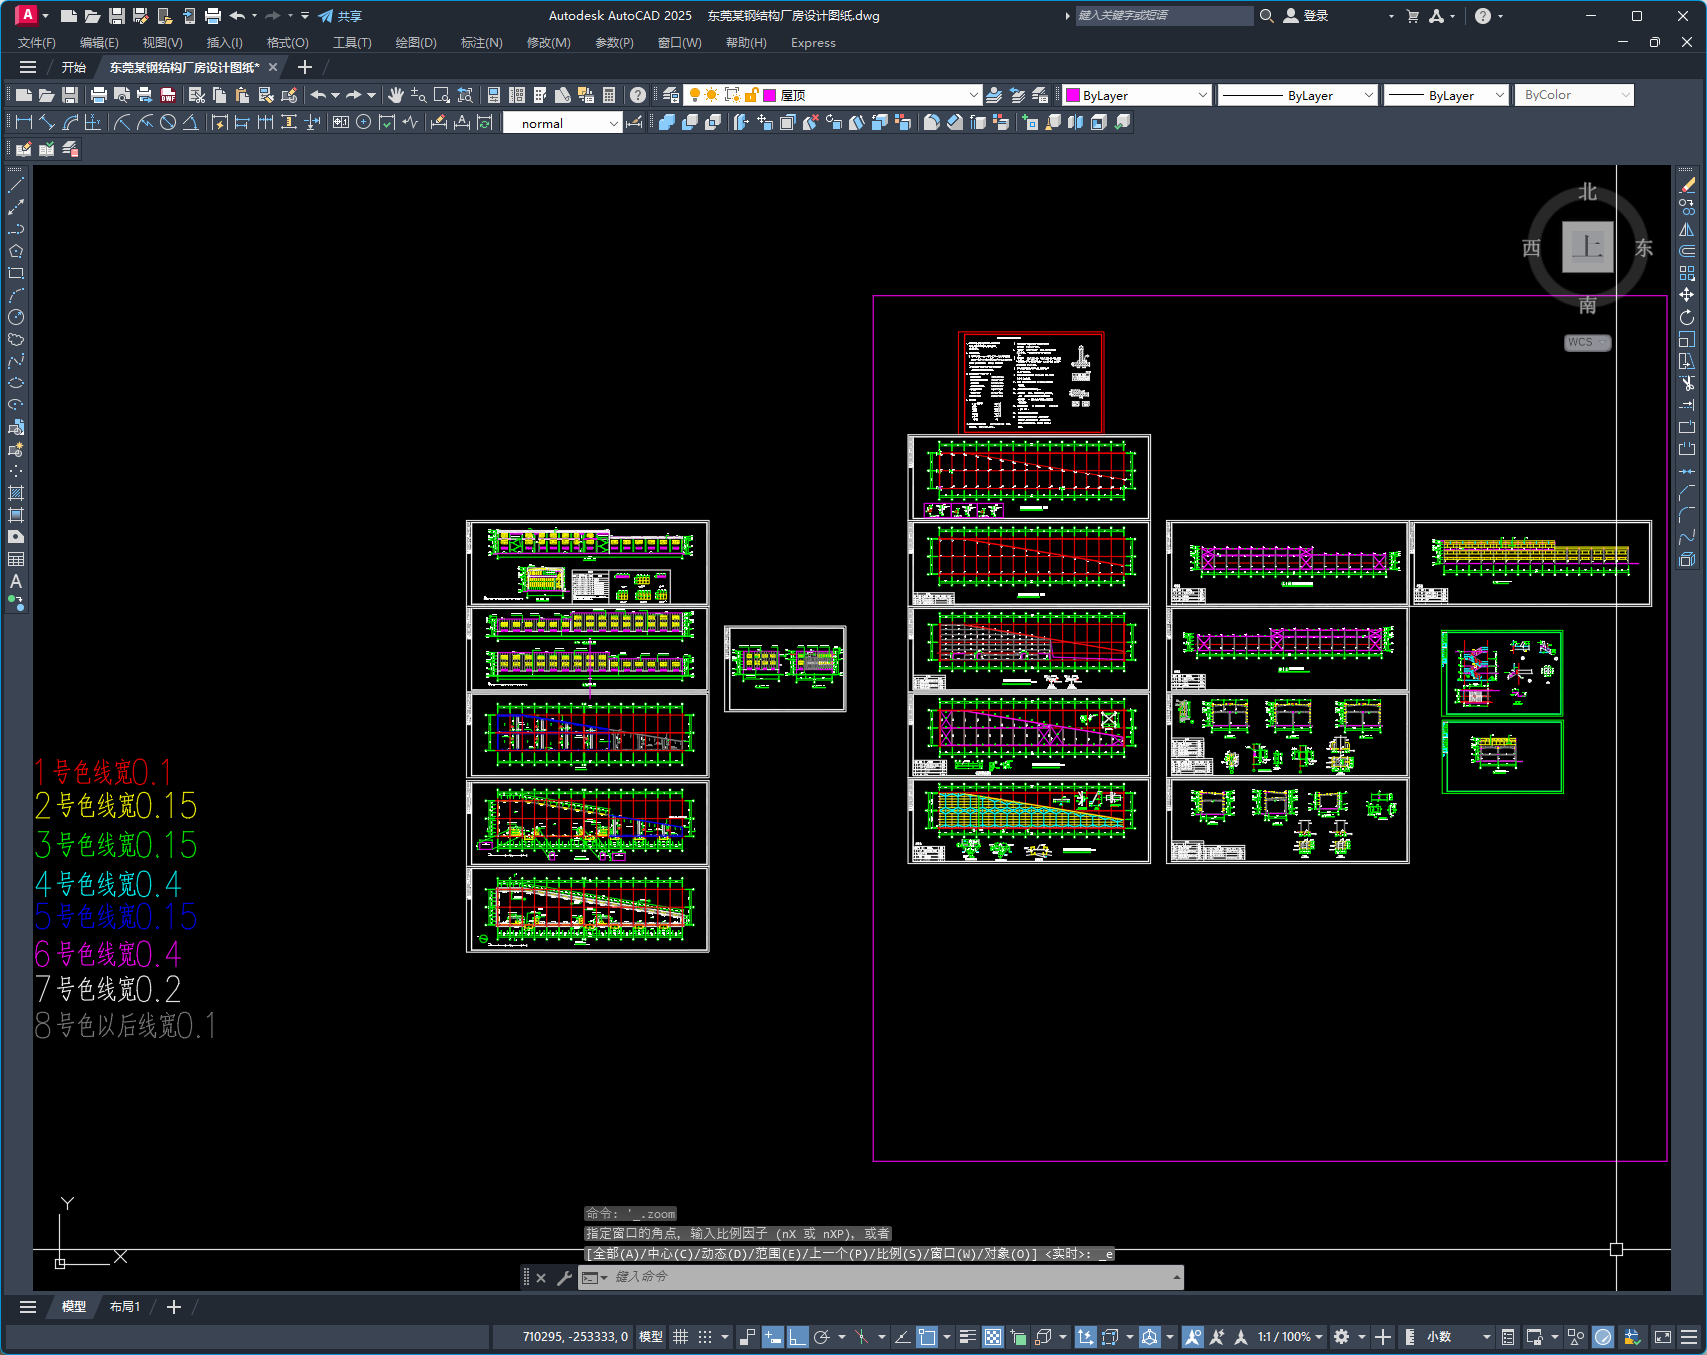Click the Layer Previous icon

click(x=1017, y=95)
